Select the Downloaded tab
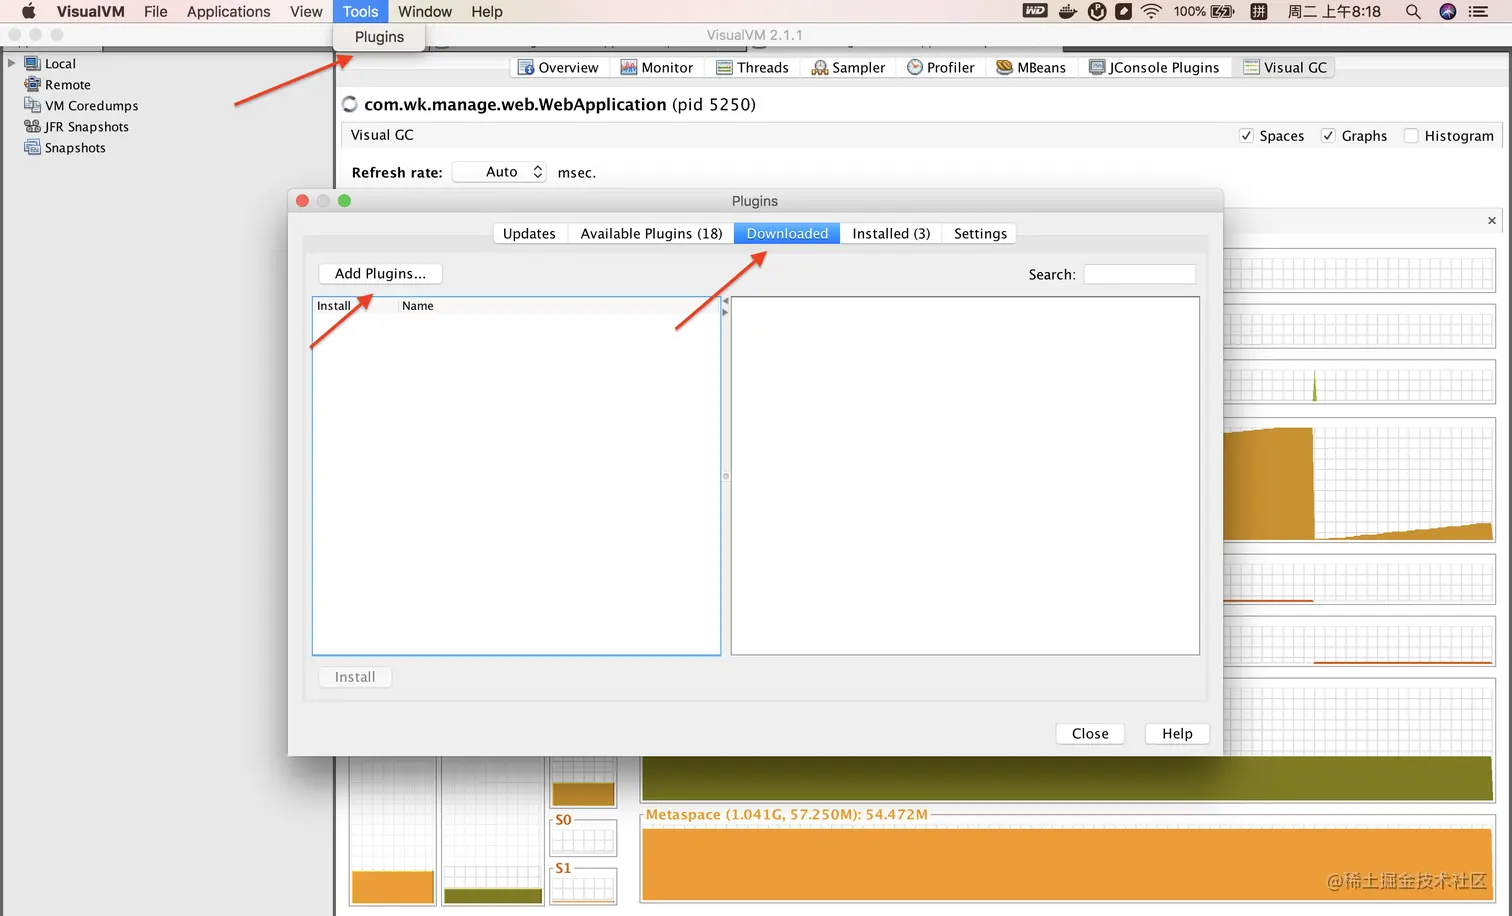This screenshot has width=1512, height=916. click(x=787, y=233)
